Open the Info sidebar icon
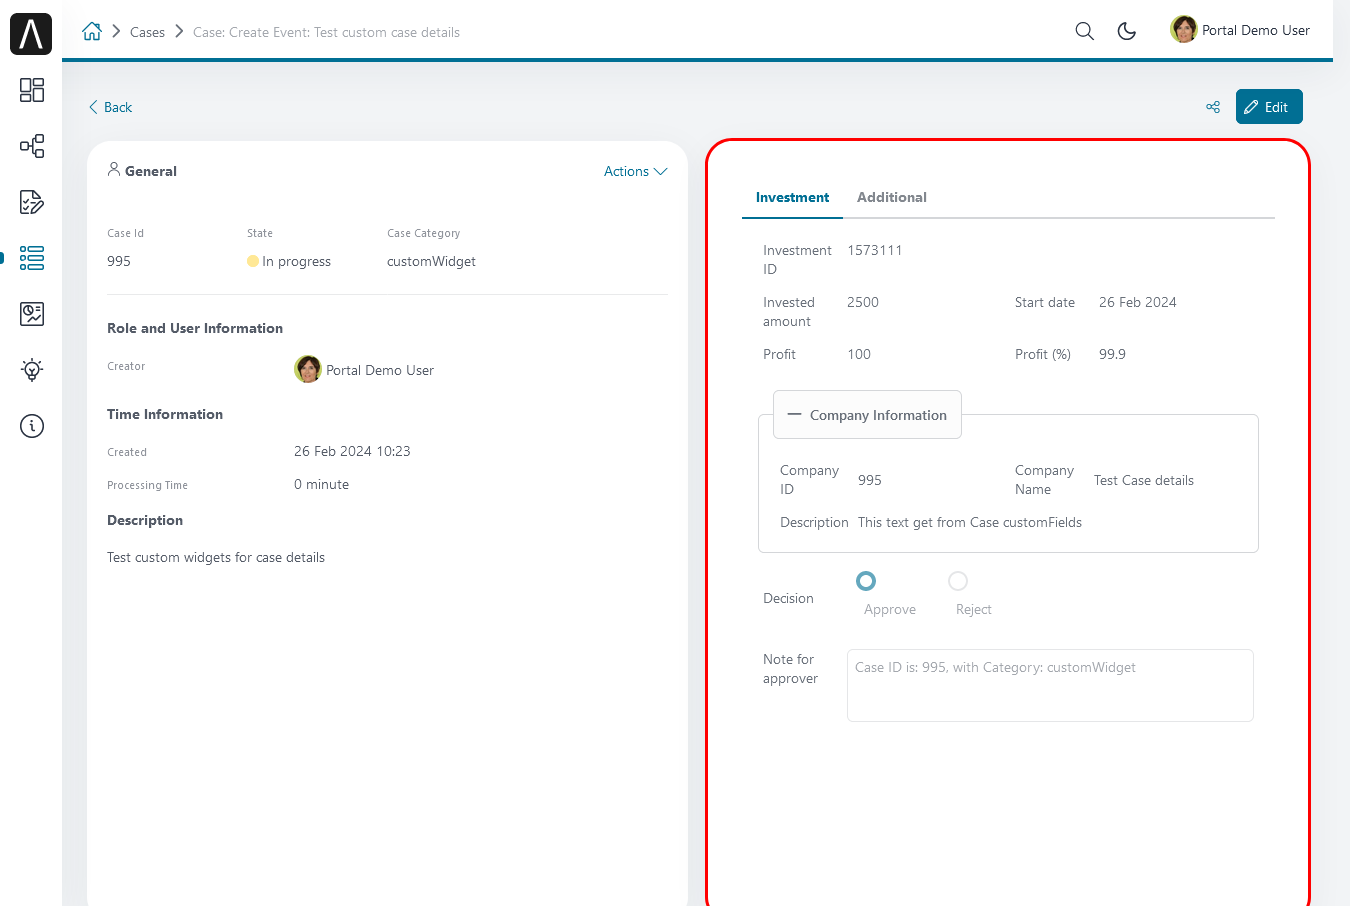The height and width of the screenshot is (906, 1350). tap(32, 426)
